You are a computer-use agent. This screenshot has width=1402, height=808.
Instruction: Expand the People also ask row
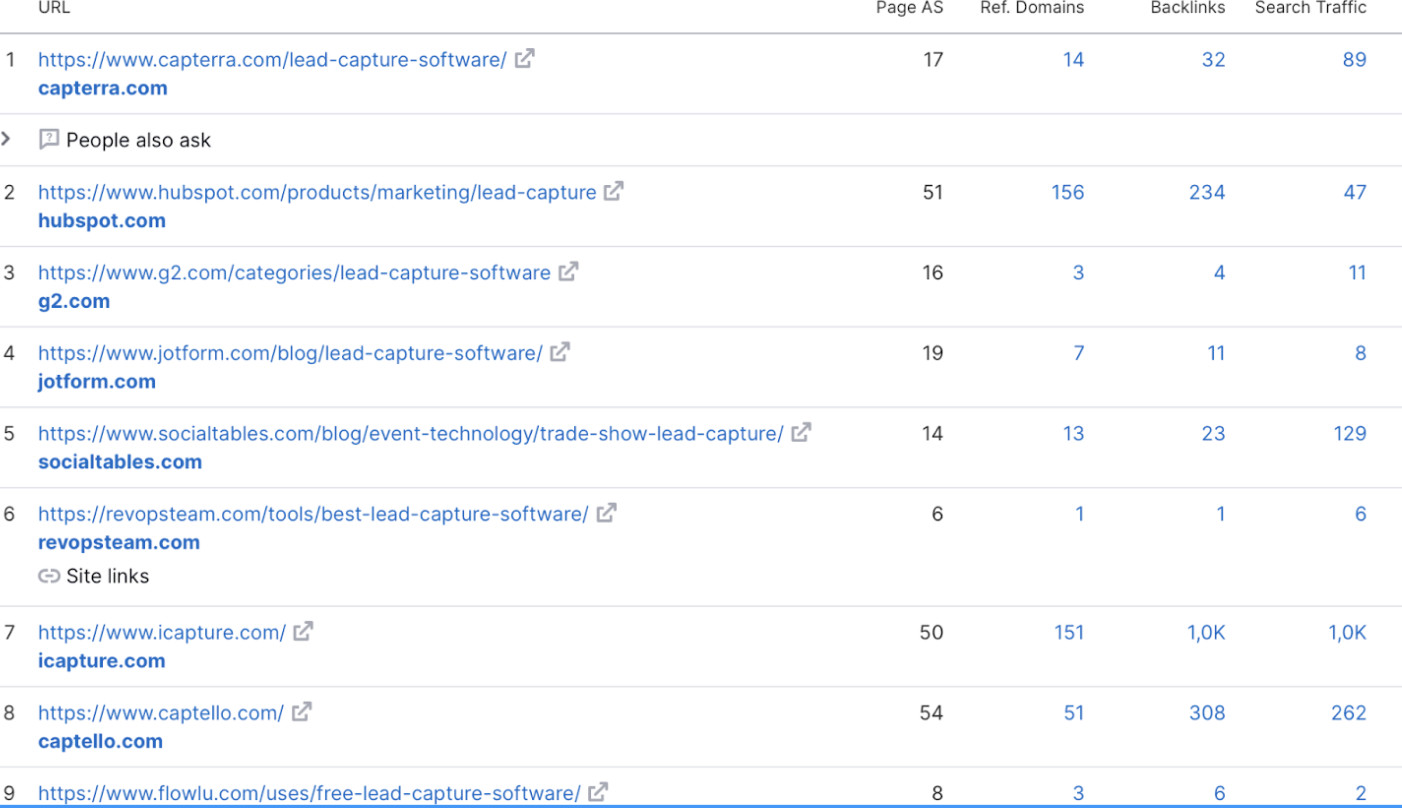coord(7,139)
